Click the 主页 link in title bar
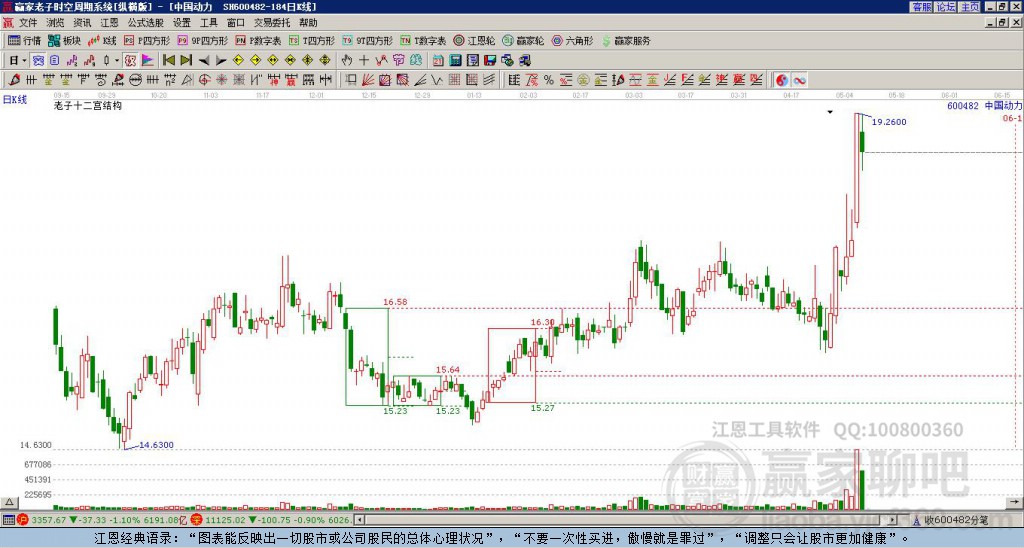Image resolution: width=1024 pixels, height=548 pixels. pyautogui.click(x=970, y=7)
